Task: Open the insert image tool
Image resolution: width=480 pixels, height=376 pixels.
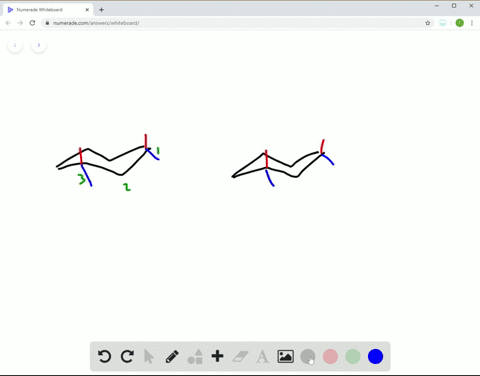Action: 286,356
